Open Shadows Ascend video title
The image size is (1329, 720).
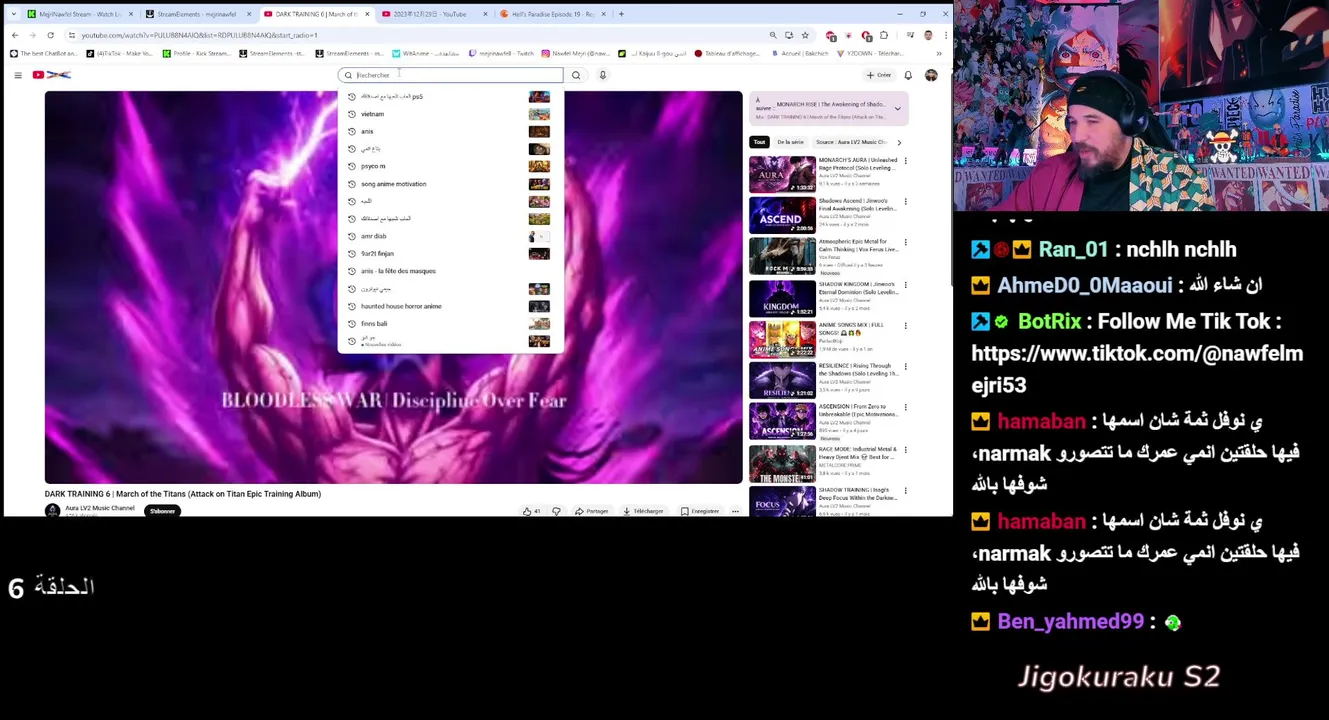click(x=857, y=205)
